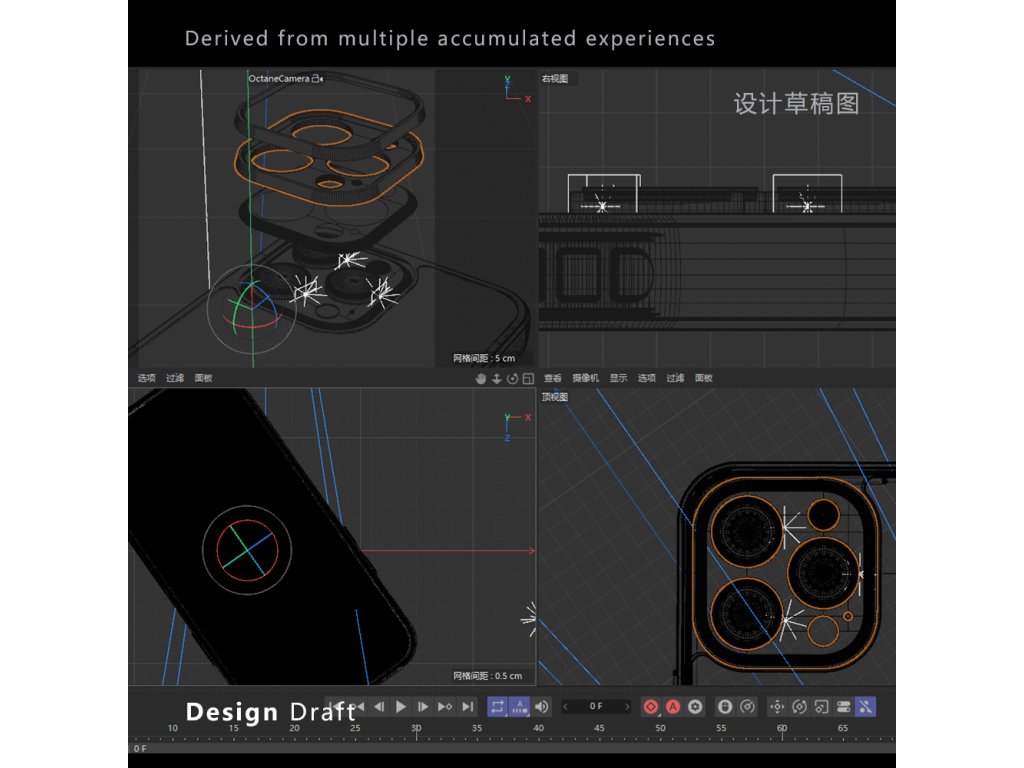Open the 显示 display menu
This screenshot has height=768, width=1024.
(x=618, y=378)
